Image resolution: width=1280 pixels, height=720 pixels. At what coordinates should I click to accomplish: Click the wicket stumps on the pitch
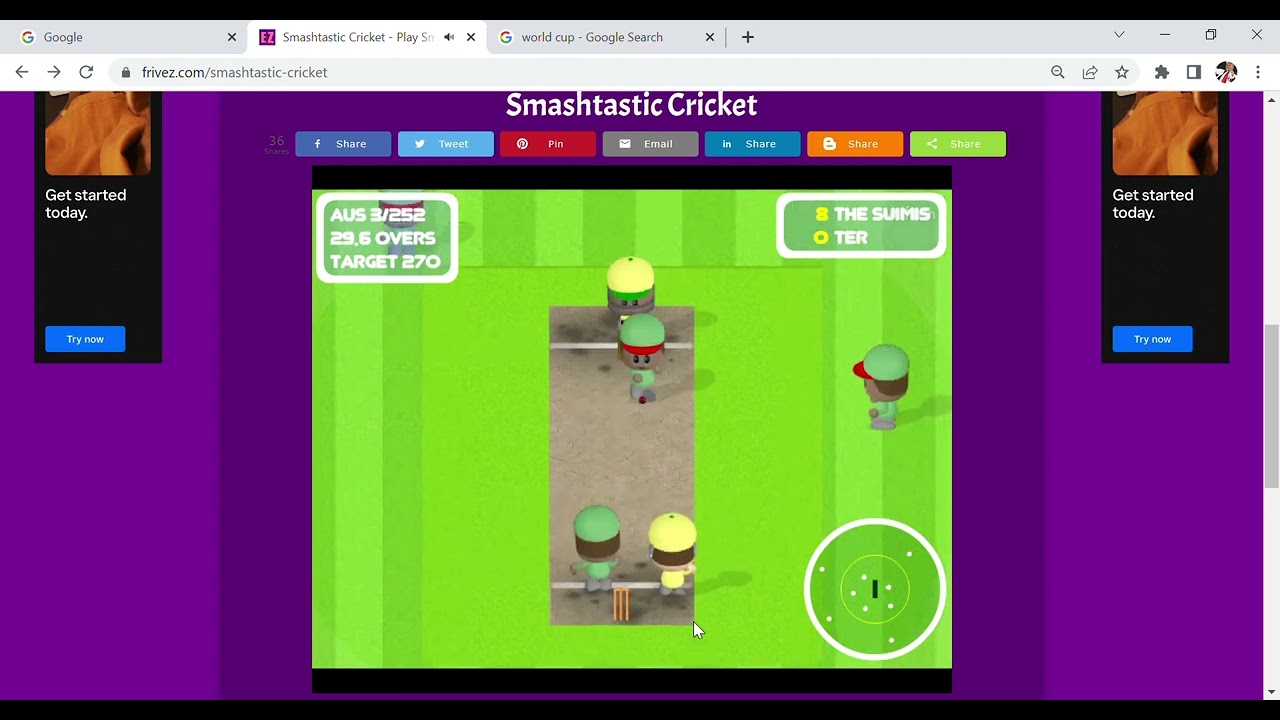click(x=621, y=603)
